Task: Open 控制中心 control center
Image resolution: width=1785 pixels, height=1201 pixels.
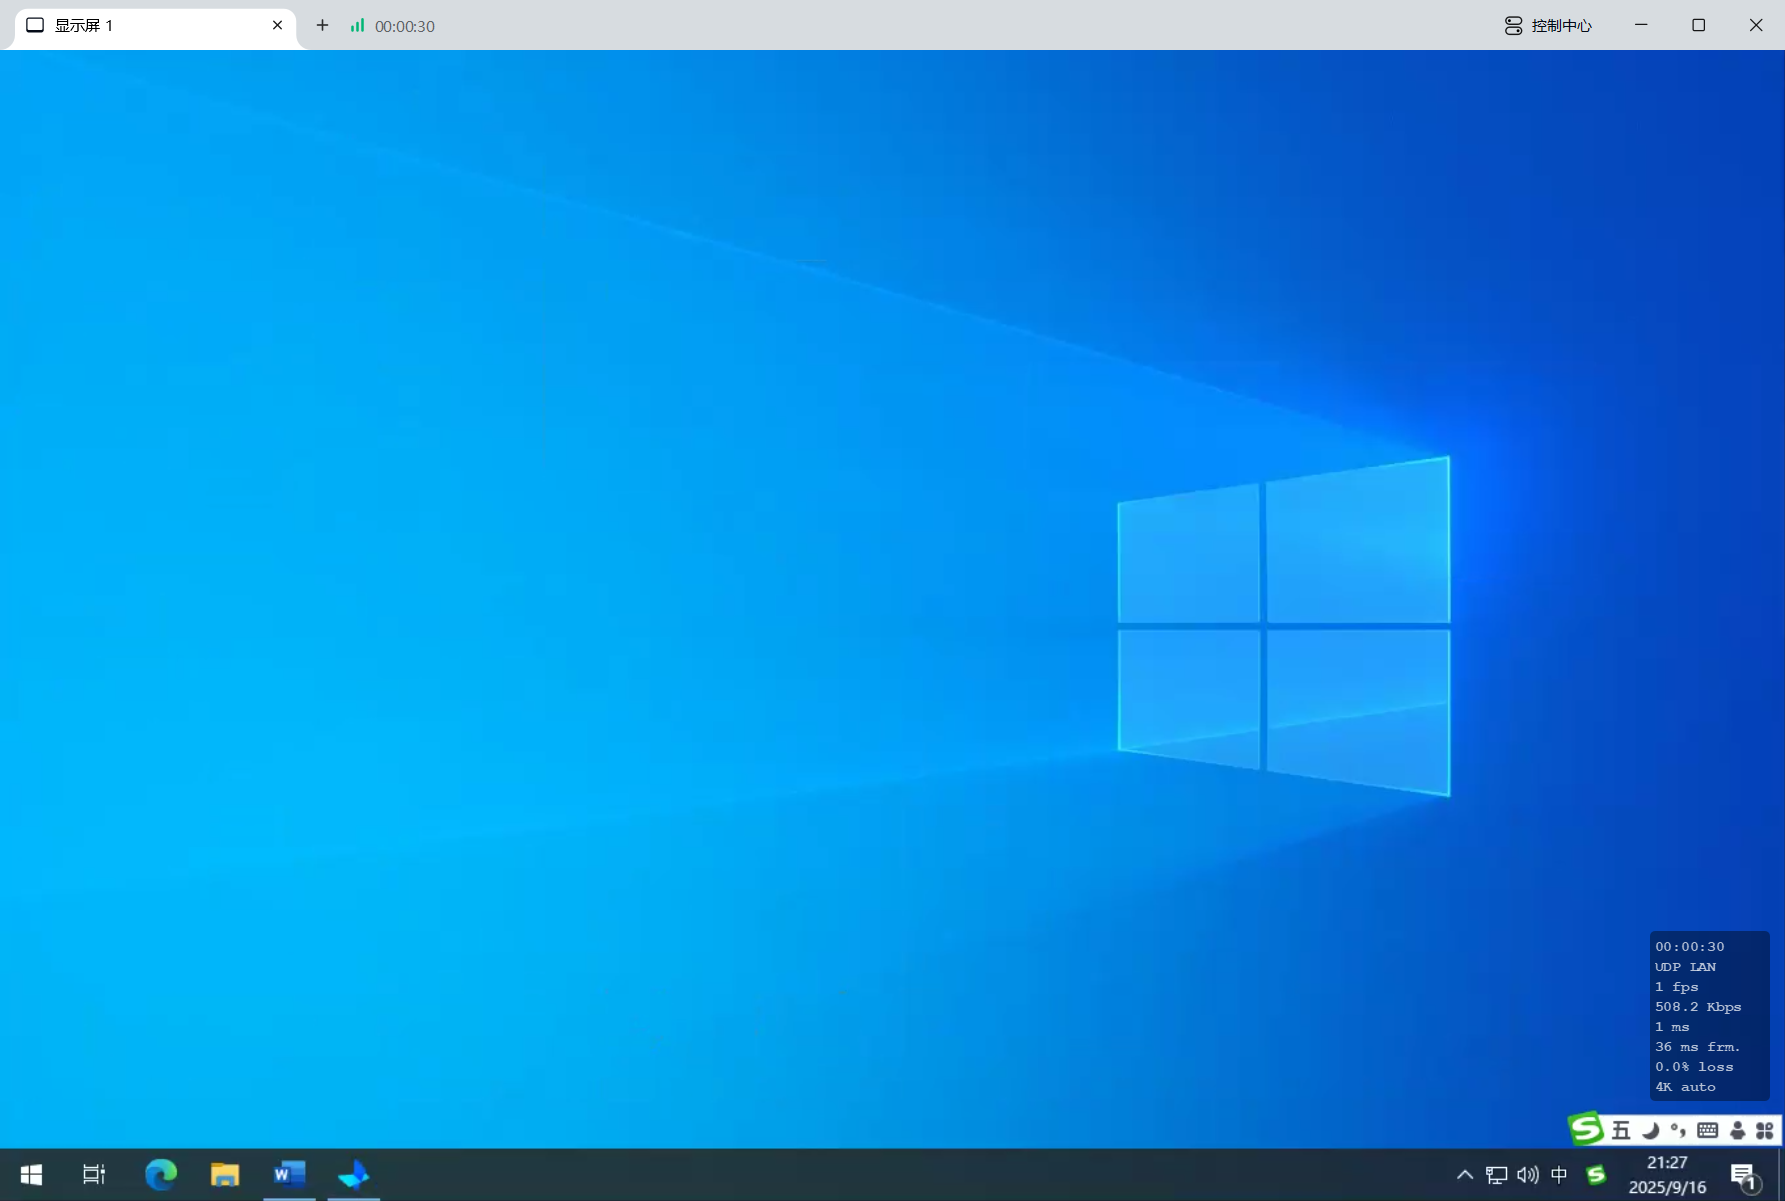Action: point(1548,26)
